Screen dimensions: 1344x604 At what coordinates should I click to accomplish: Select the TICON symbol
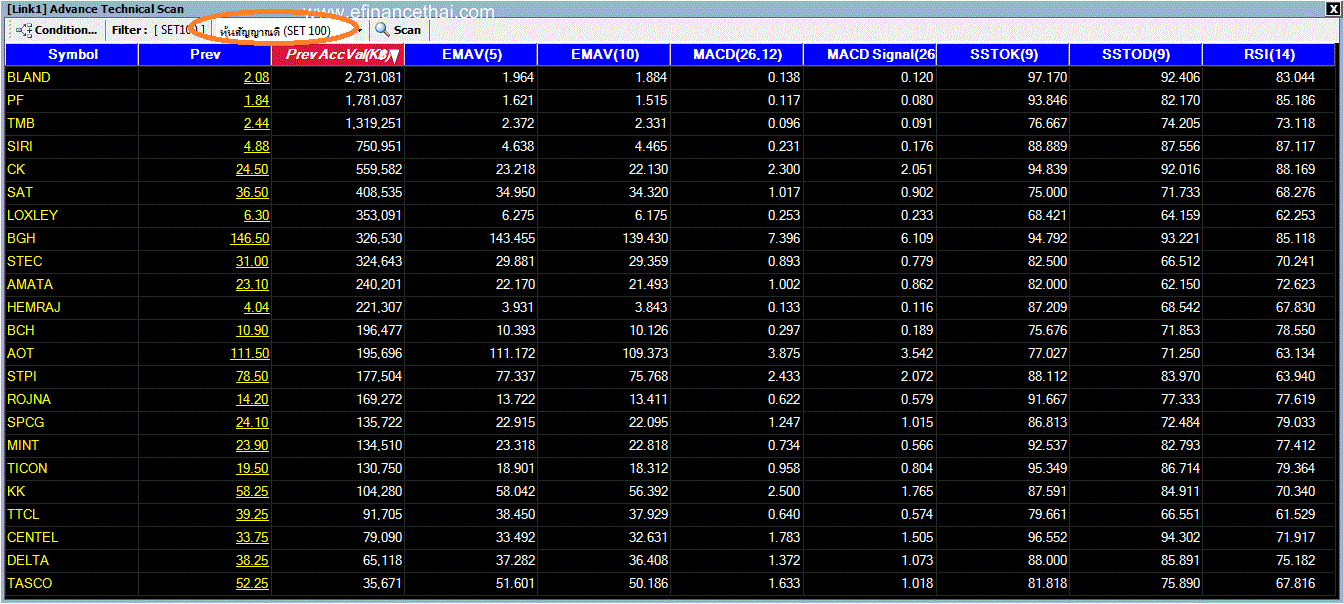[27, 468]
